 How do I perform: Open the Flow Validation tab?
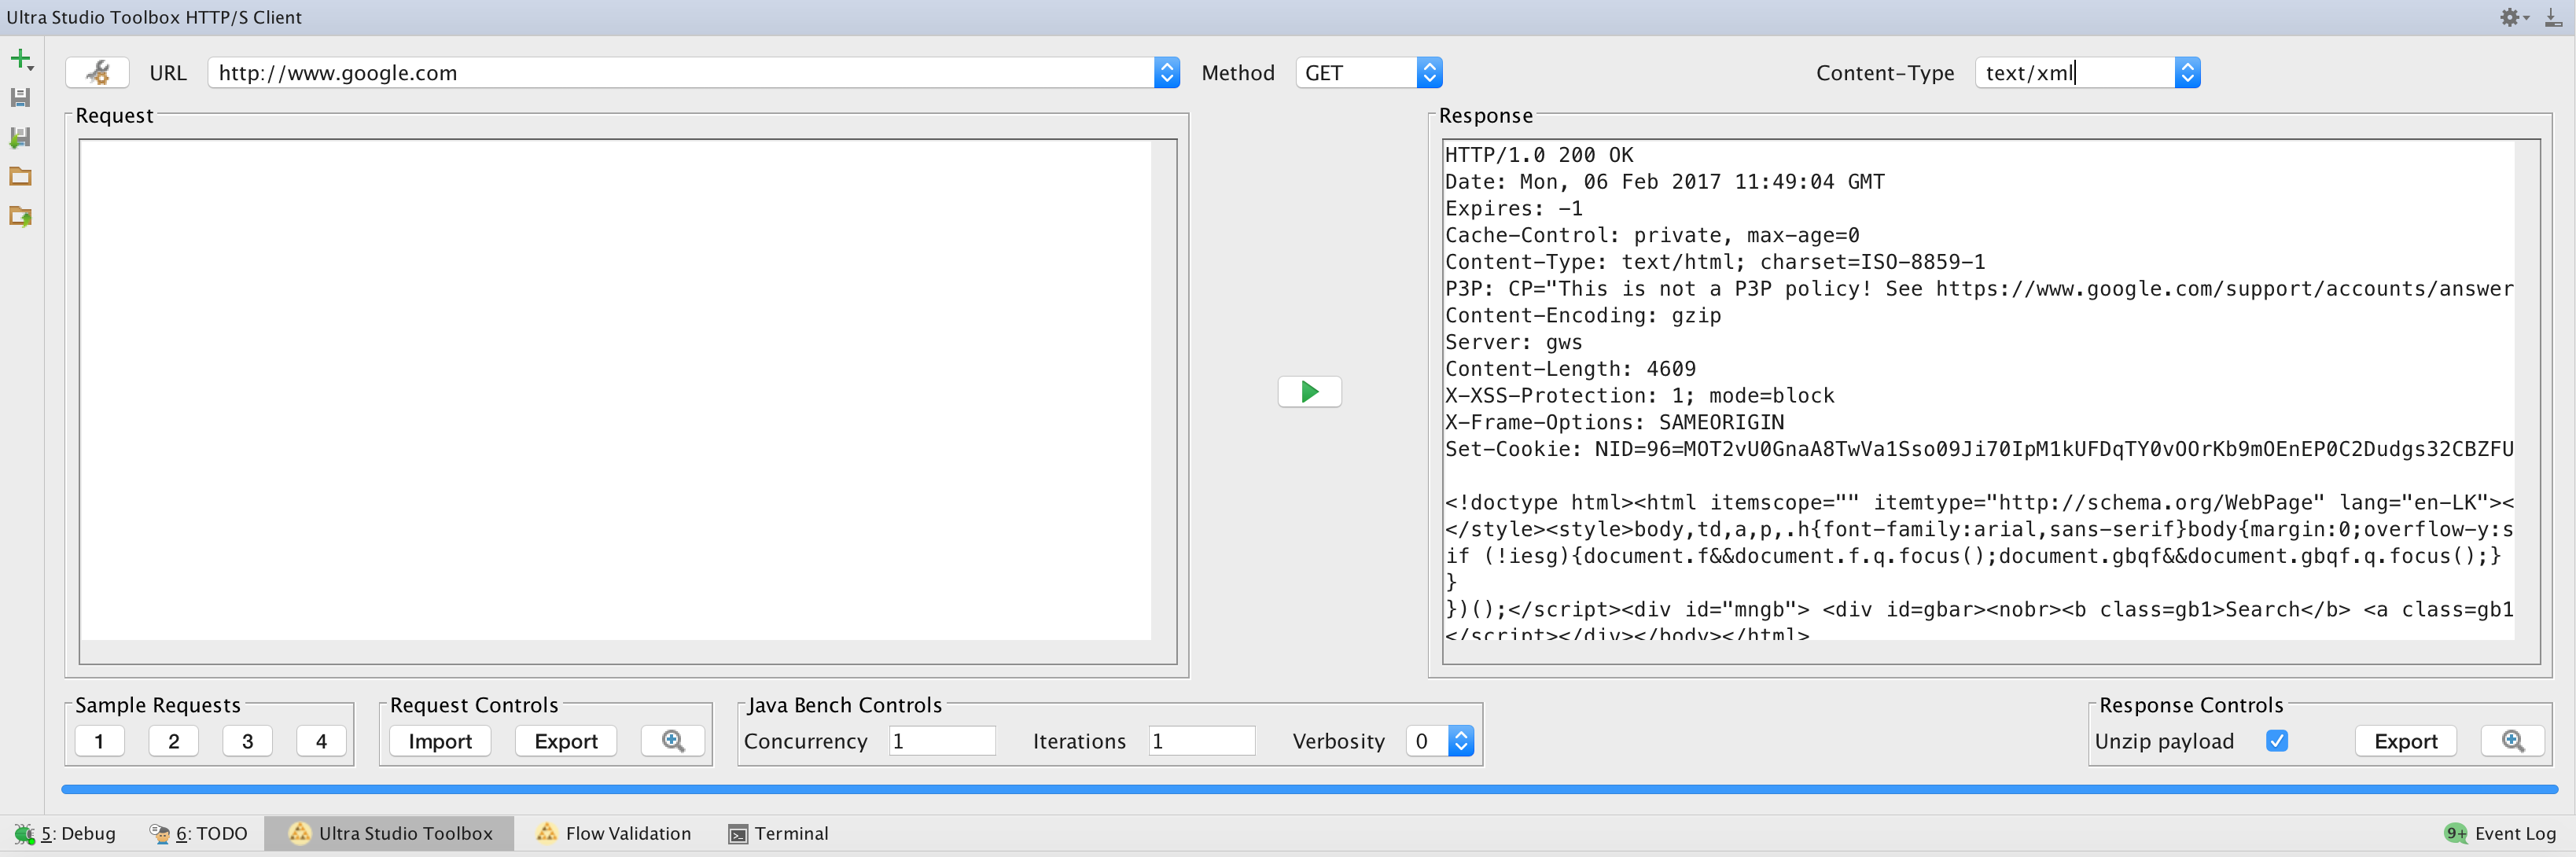click(614, 833)
